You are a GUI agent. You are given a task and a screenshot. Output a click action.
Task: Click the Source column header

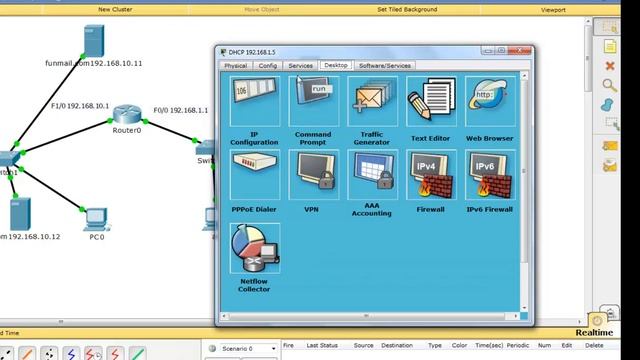363,345
